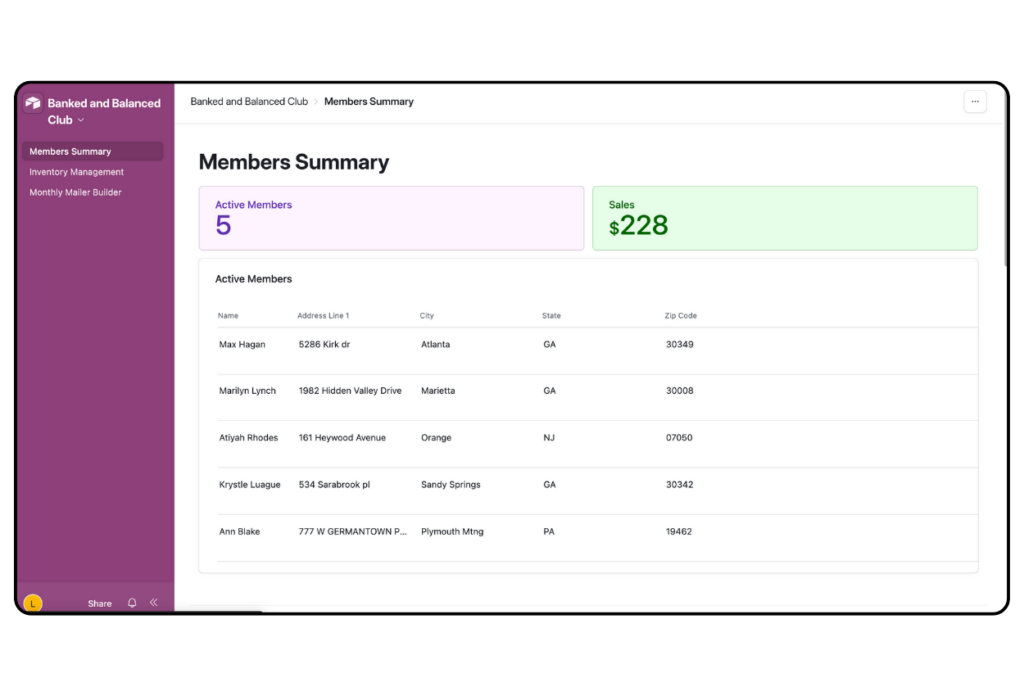Click the Banked and Balanced Club breadcrumb

coord(248,101)
